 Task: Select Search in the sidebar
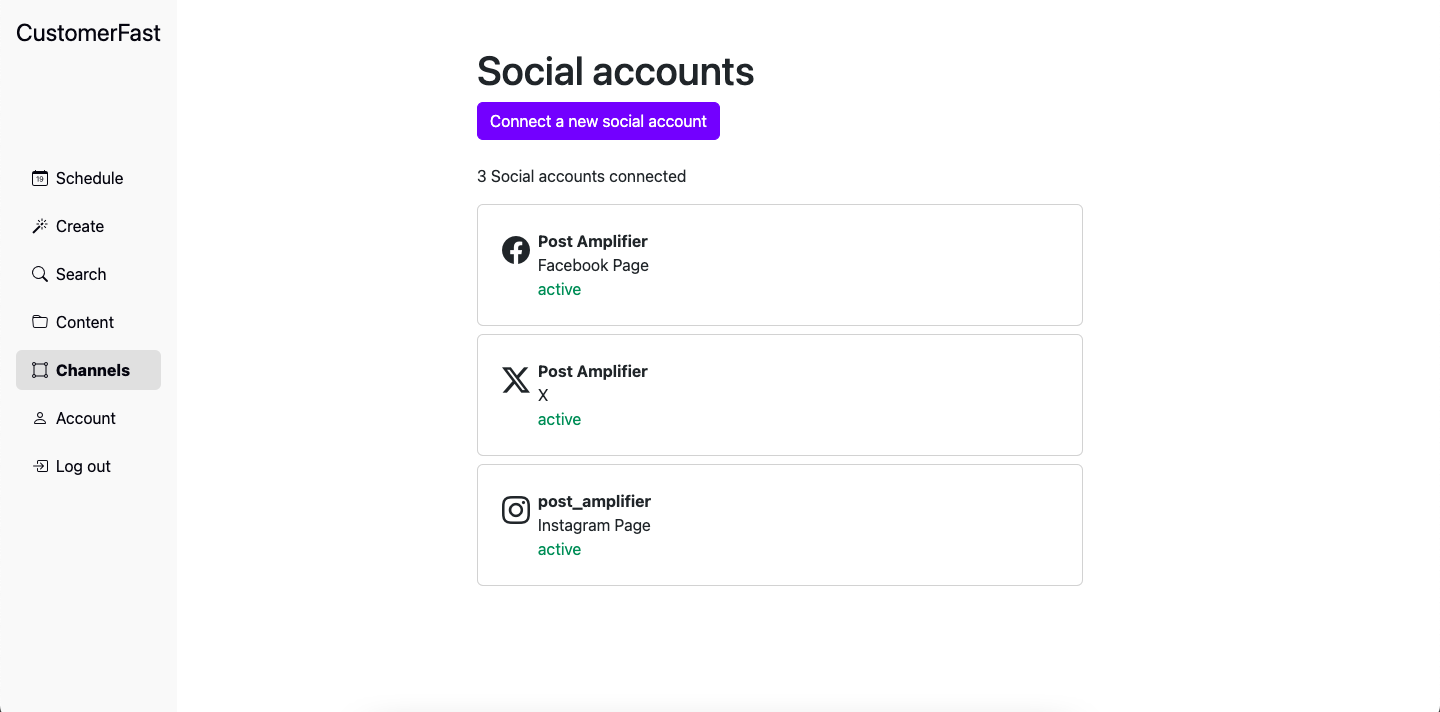point(81,275)
